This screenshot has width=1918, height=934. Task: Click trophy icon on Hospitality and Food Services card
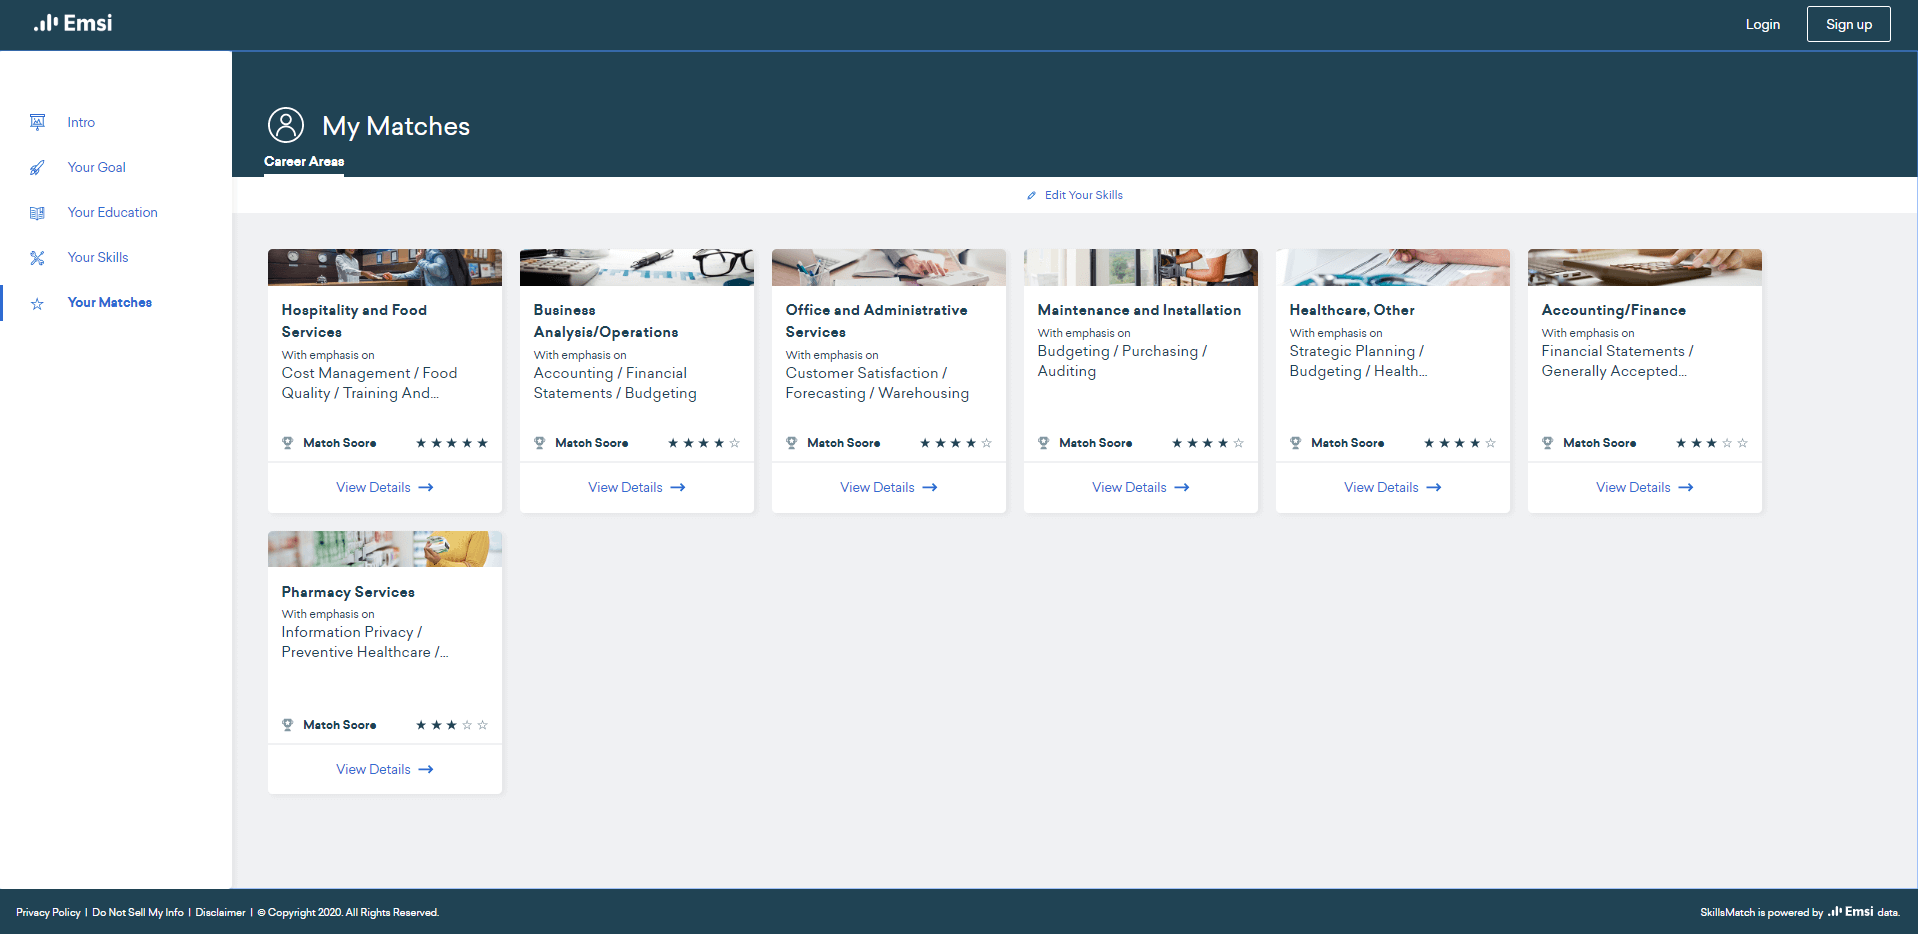point(287,443)
